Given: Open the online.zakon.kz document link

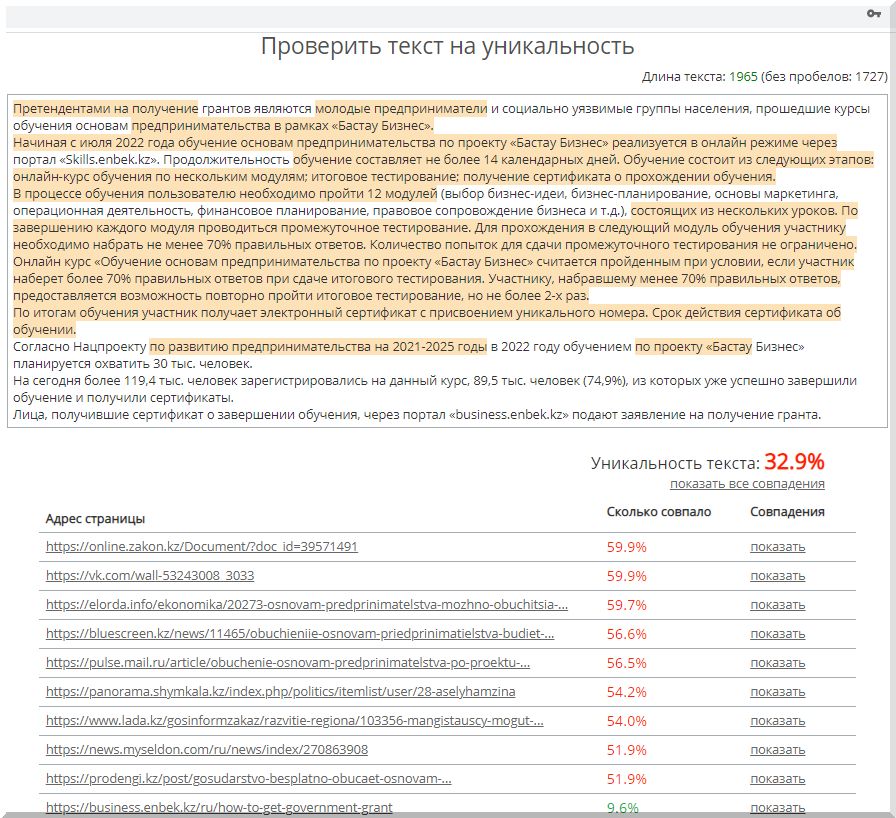Looking at the screenshot, I should coord(202,547).
